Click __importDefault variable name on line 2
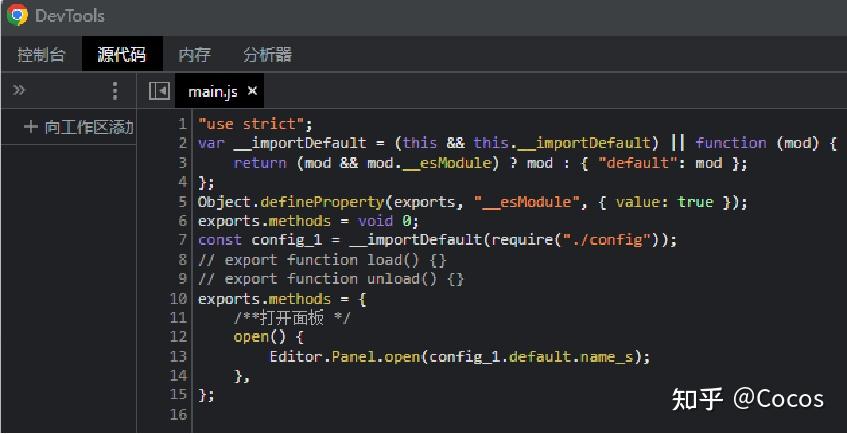 (300, 144)
